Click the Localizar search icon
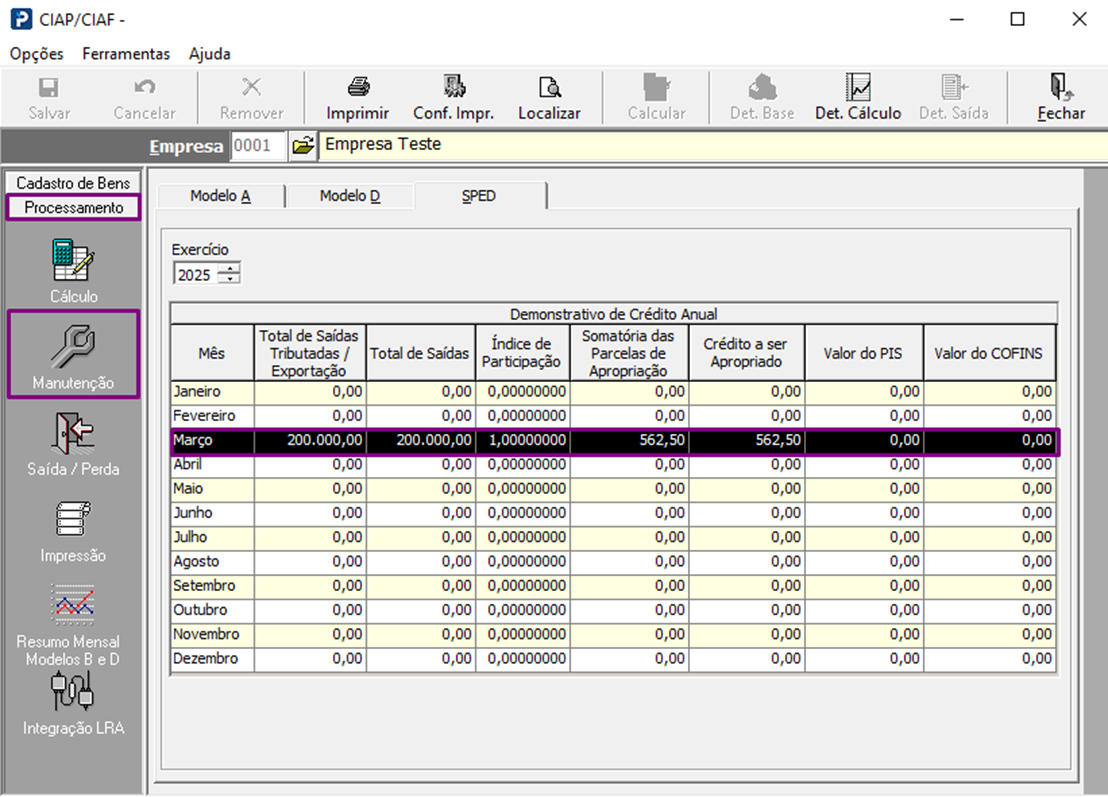1108x797 pixels. point(549,88)
